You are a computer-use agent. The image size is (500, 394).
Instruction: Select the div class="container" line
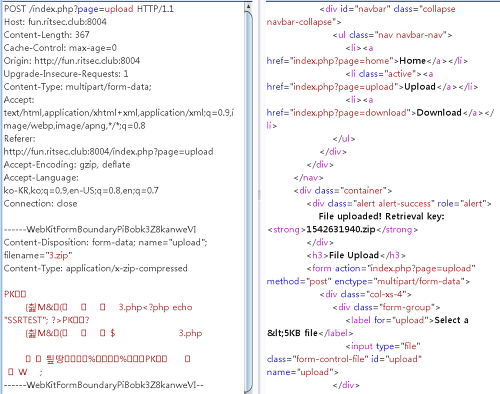point(343,191)
